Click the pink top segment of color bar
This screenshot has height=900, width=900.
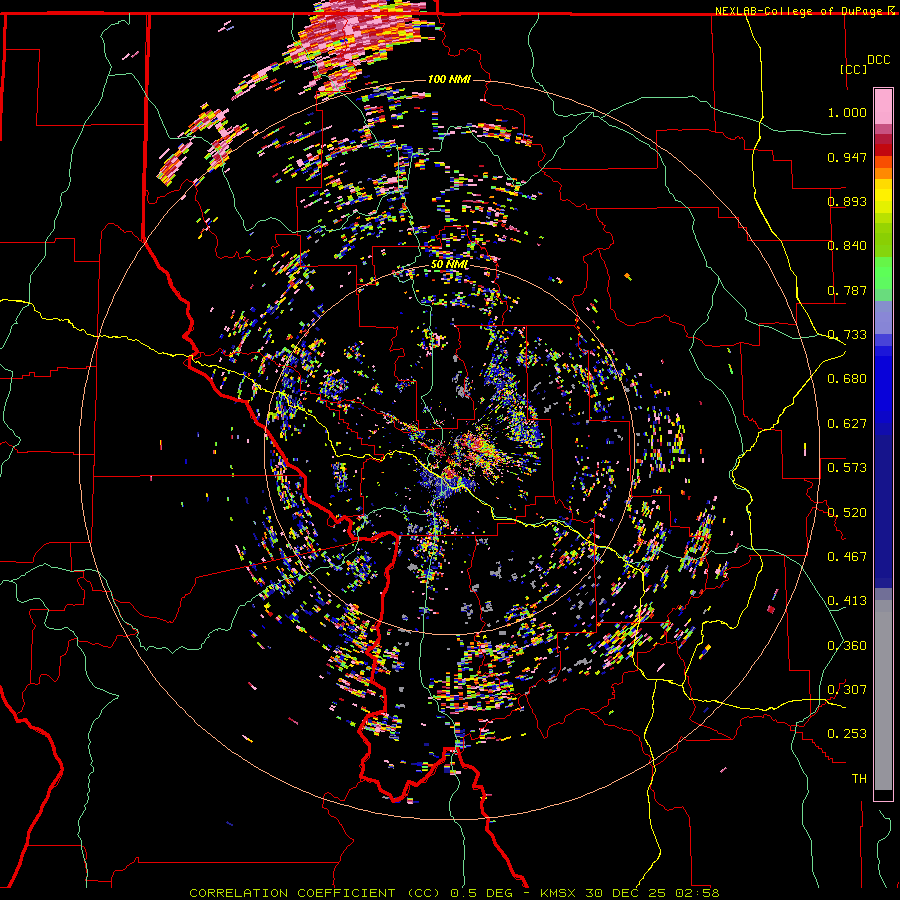[x=883, y=107]
